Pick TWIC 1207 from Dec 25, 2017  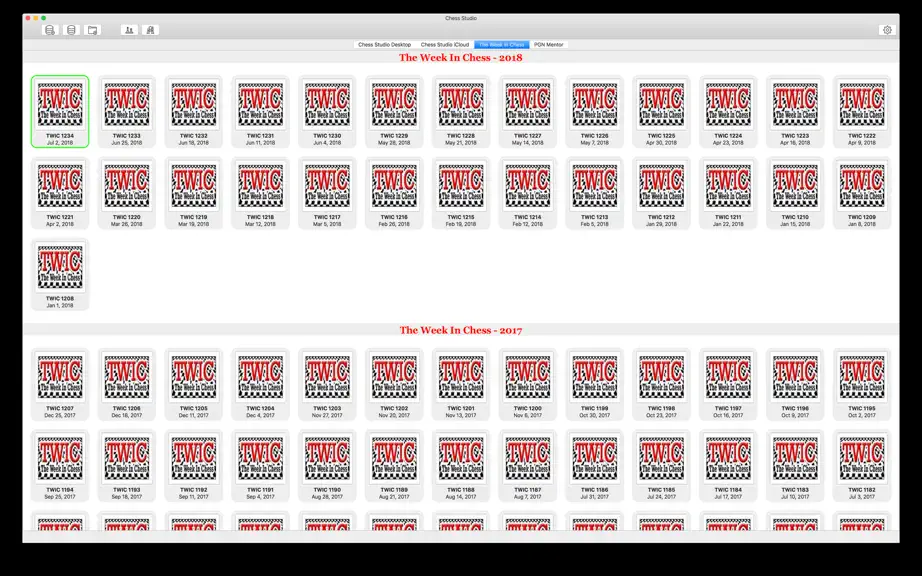coord(60,384)
